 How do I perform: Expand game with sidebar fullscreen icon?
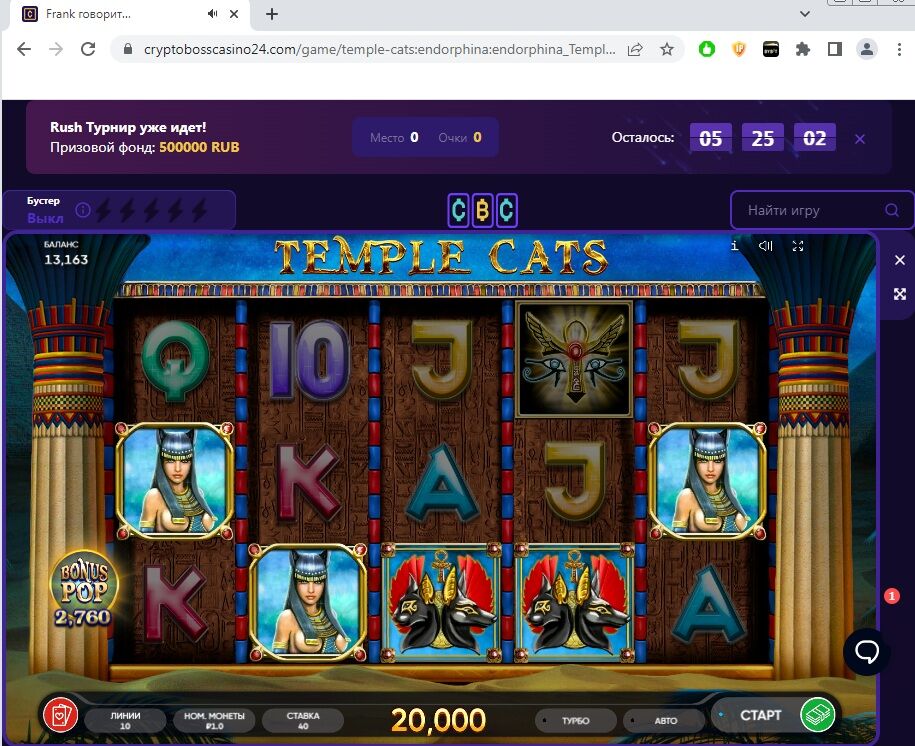[x=900, y=294]
